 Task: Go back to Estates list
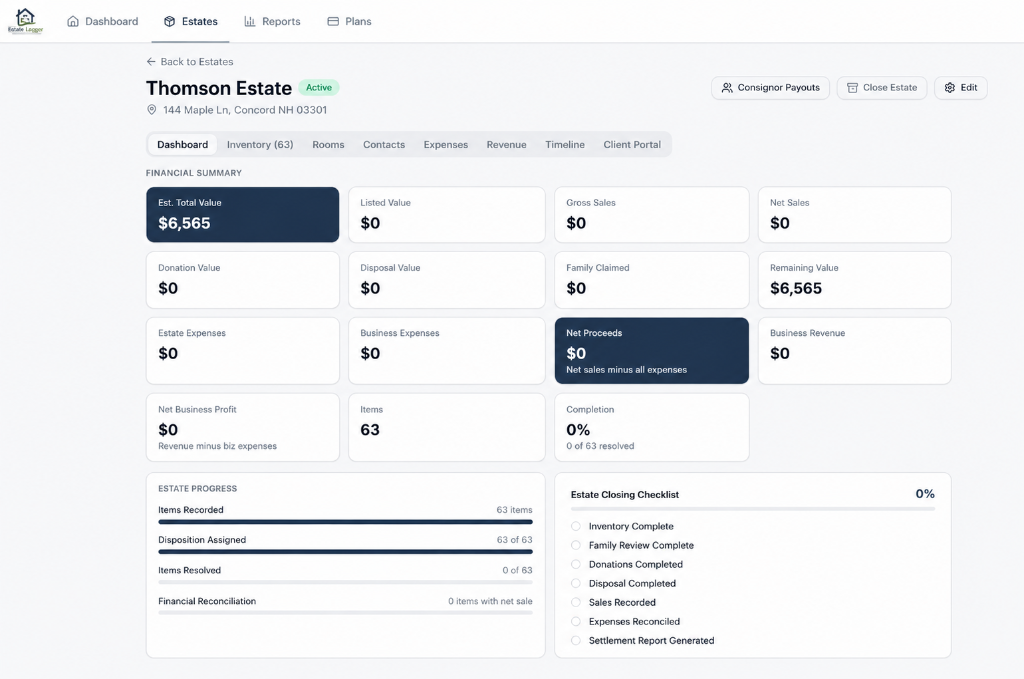189,61
